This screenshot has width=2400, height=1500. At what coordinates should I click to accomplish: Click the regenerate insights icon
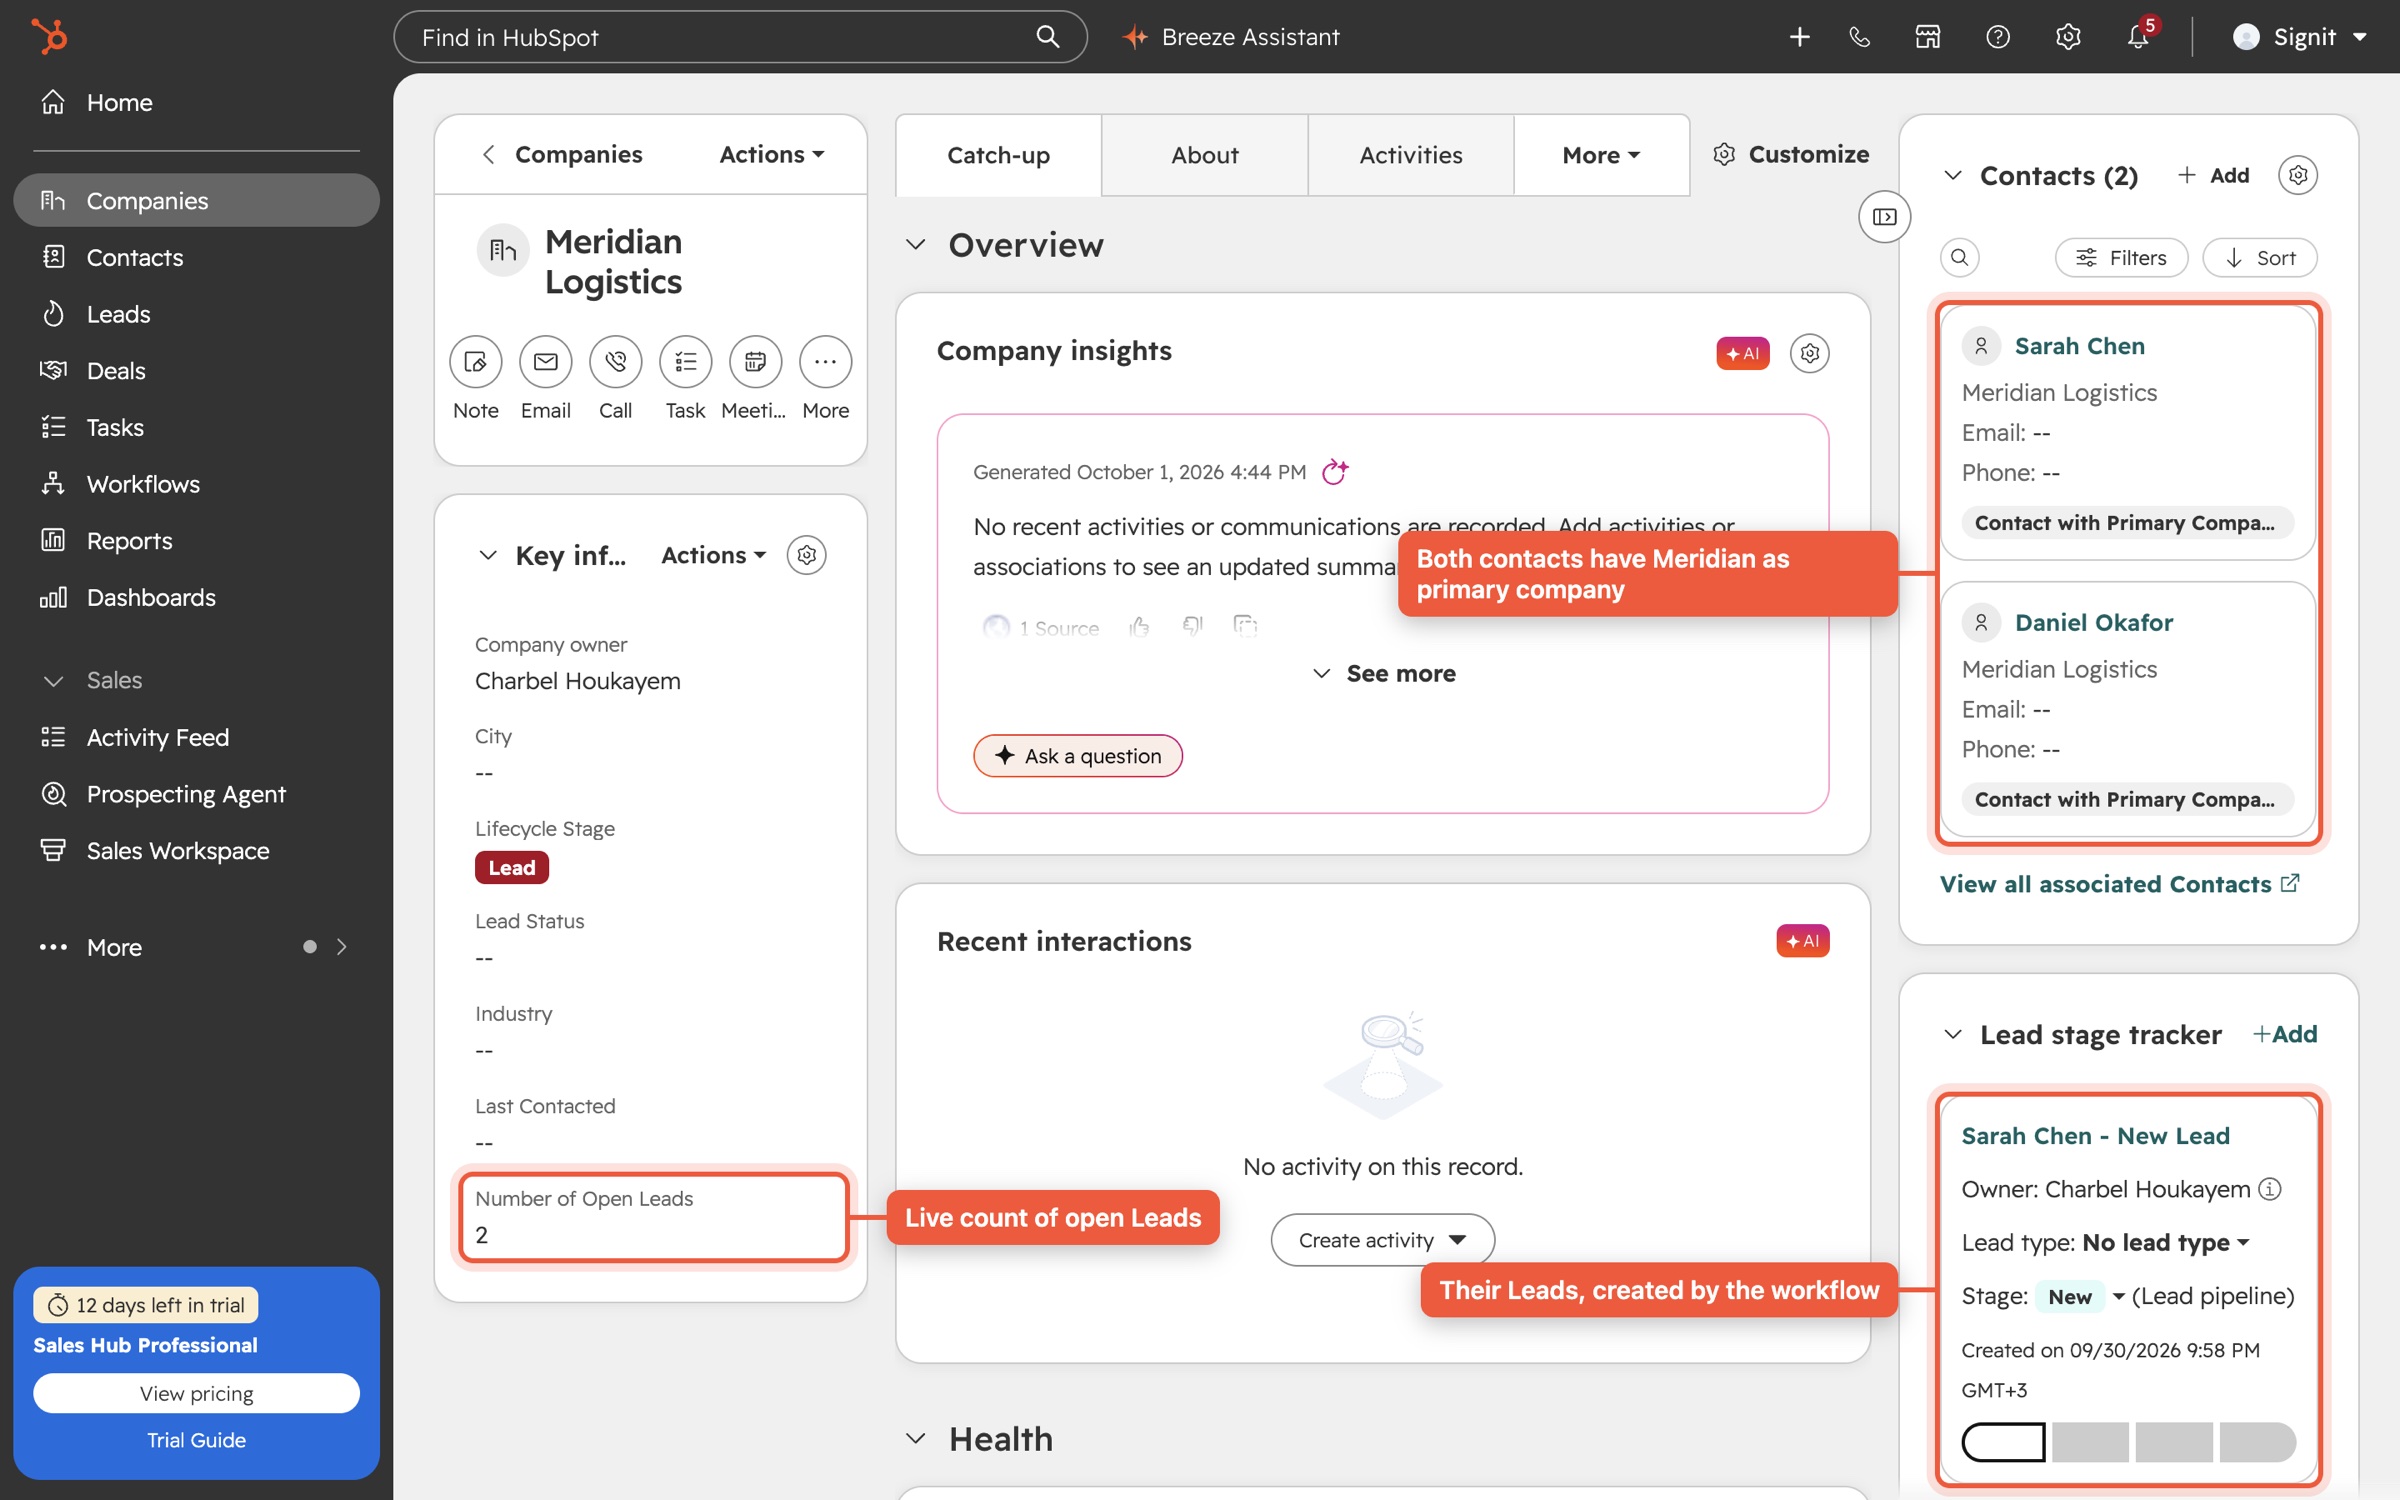[1335, 471]
